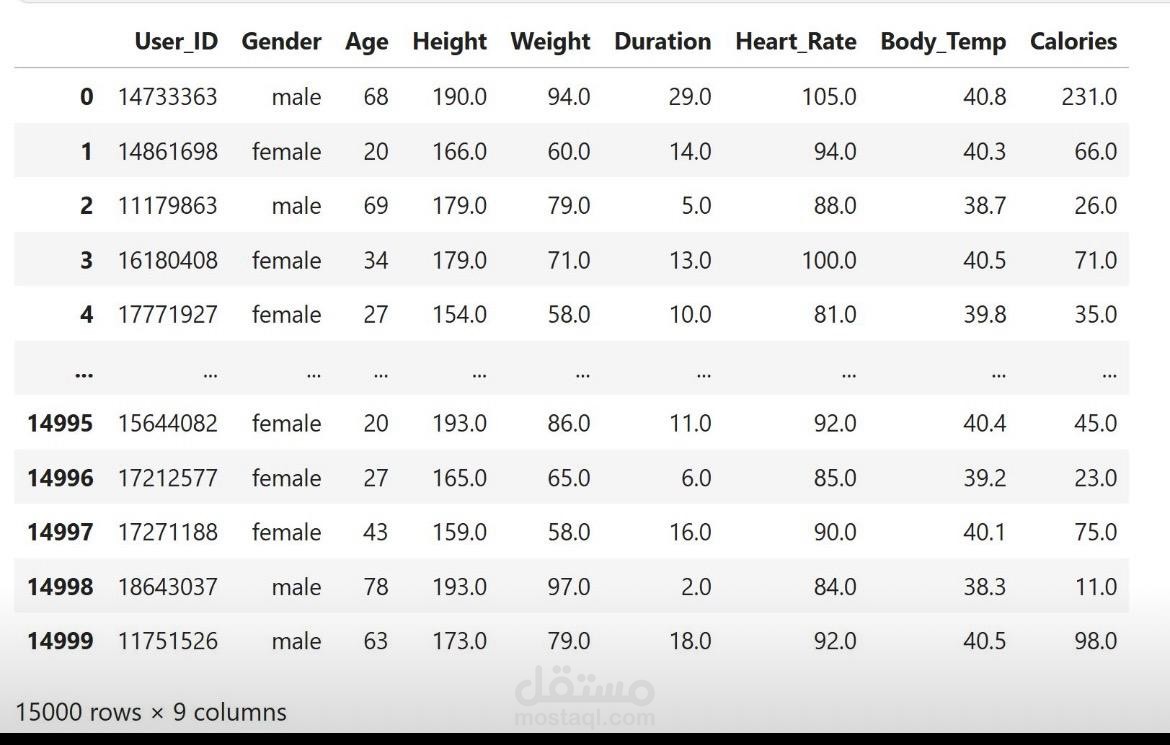
Task: Click User_ID cell 14861698
Action: (x=167, y=152)
